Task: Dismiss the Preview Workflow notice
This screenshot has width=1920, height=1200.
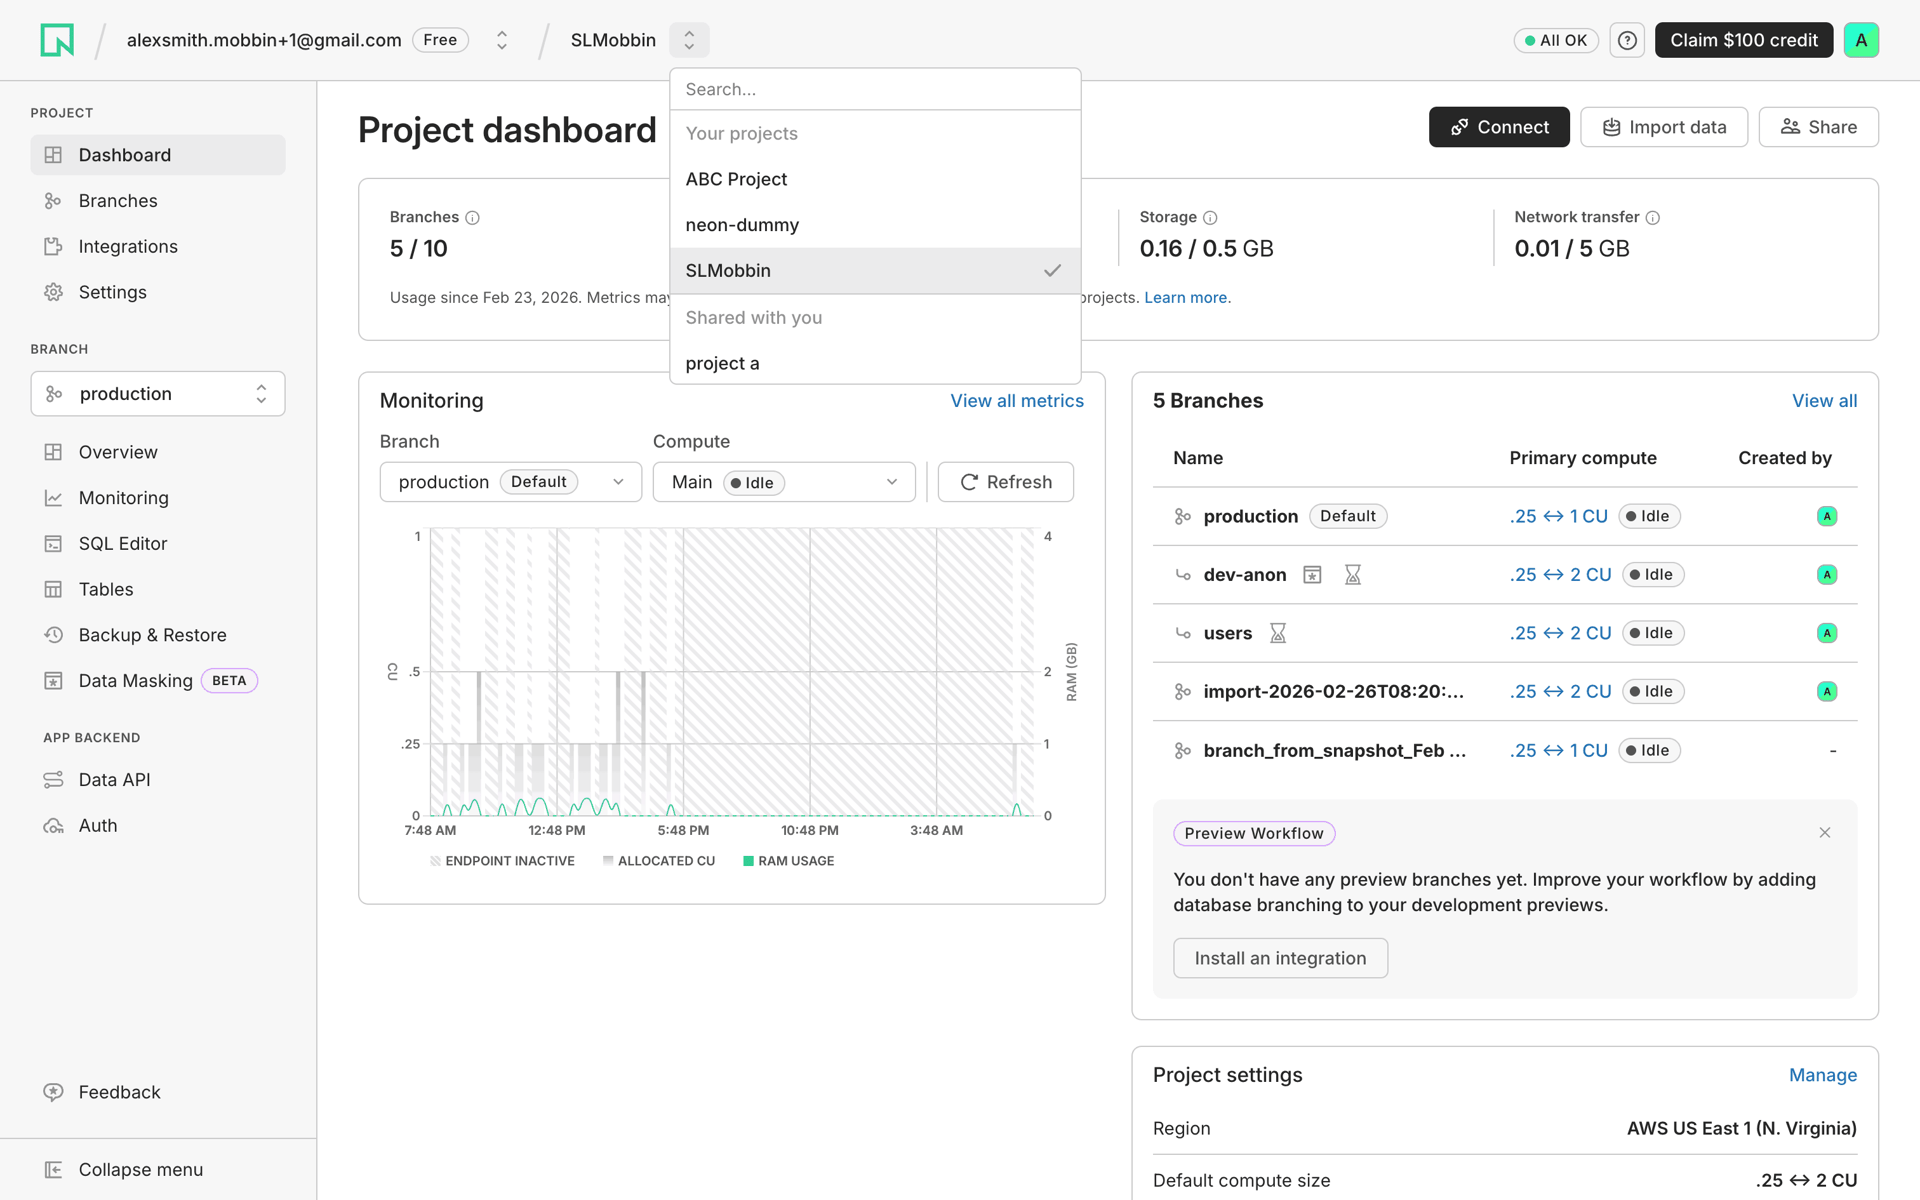Action: click(x=1825, y=833)
